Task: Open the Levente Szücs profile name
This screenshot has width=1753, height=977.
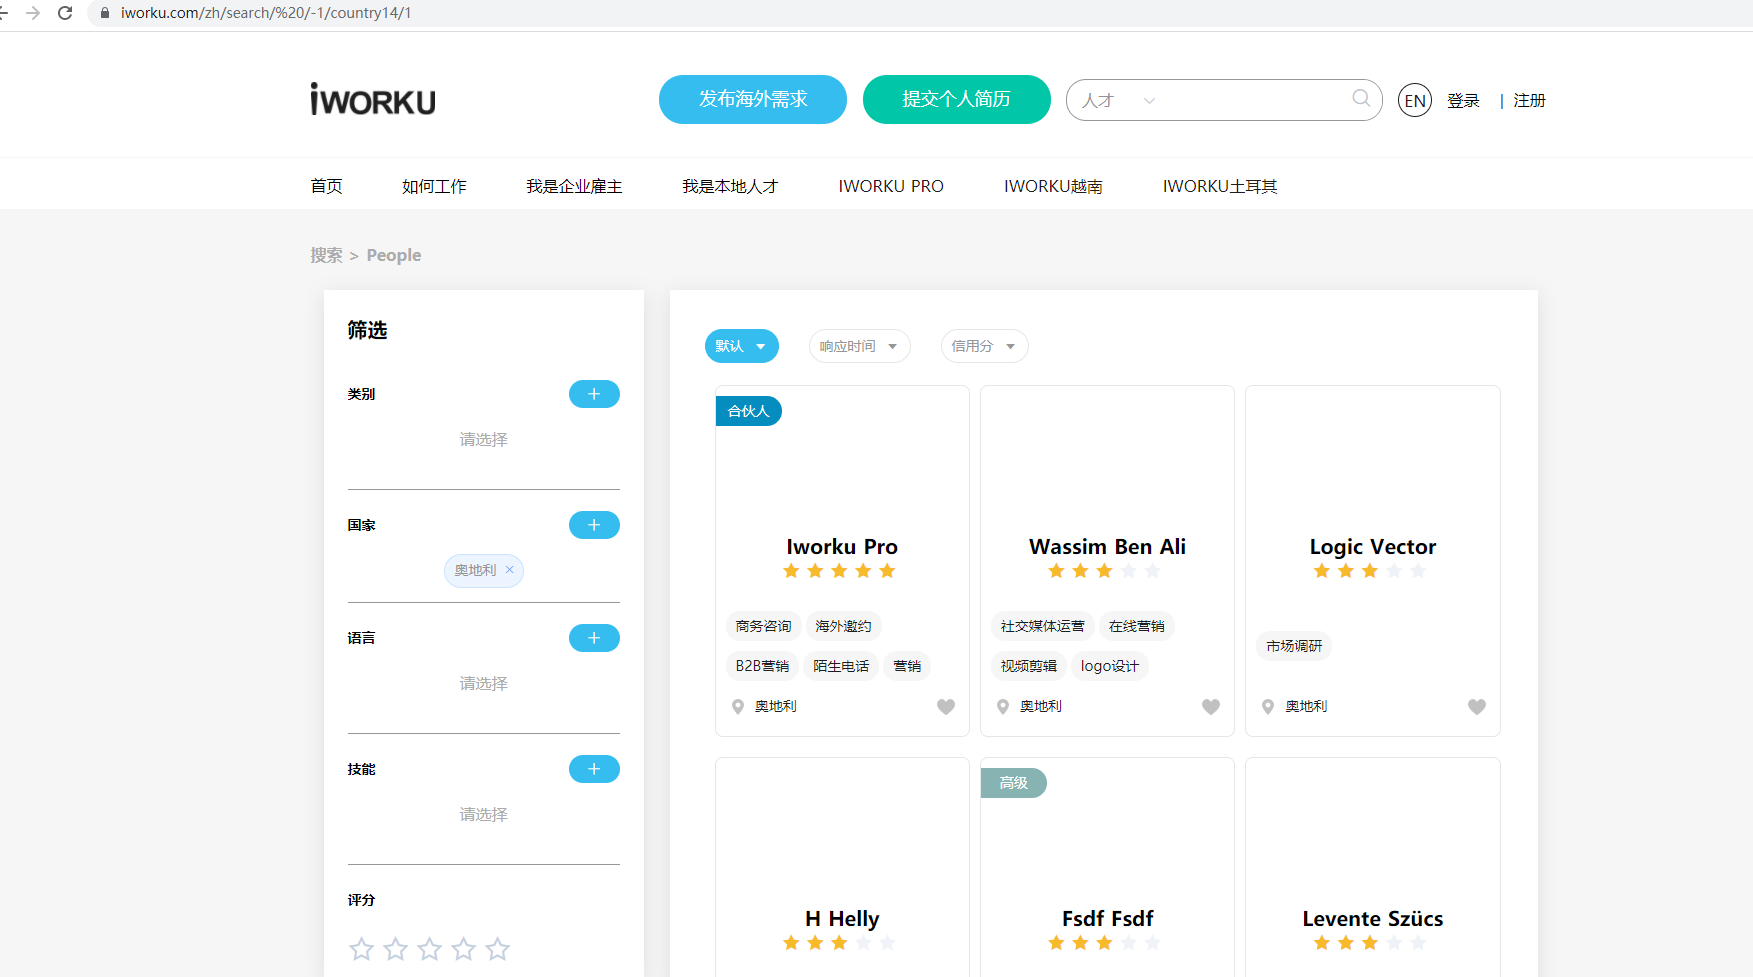Action: (1373, 919)
